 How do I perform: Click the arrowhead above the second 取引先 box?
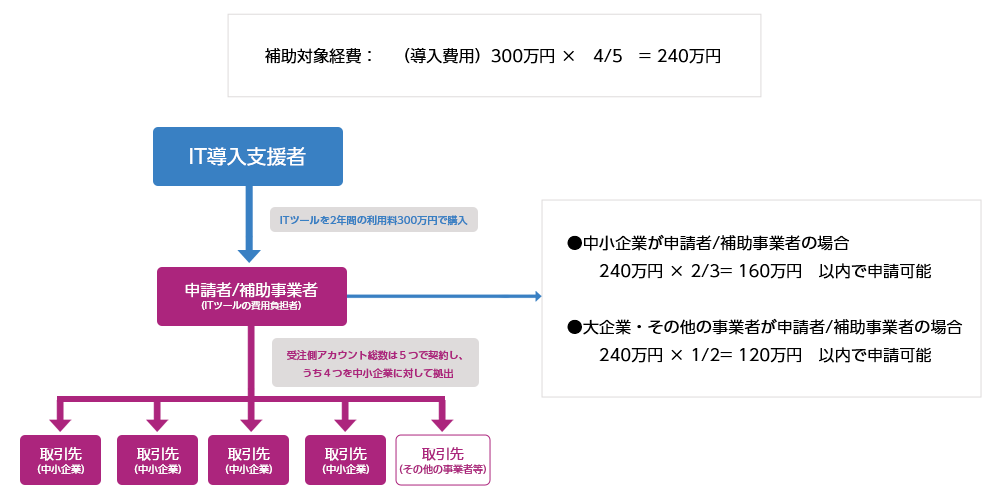[156, 420]
